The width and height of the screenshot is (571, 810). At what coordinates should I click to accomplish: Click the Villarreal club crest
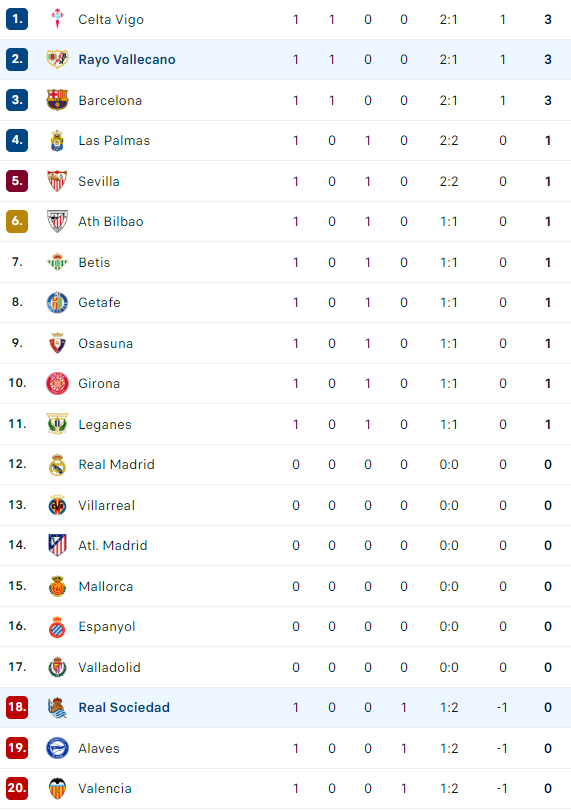click(x=57, y=505)
